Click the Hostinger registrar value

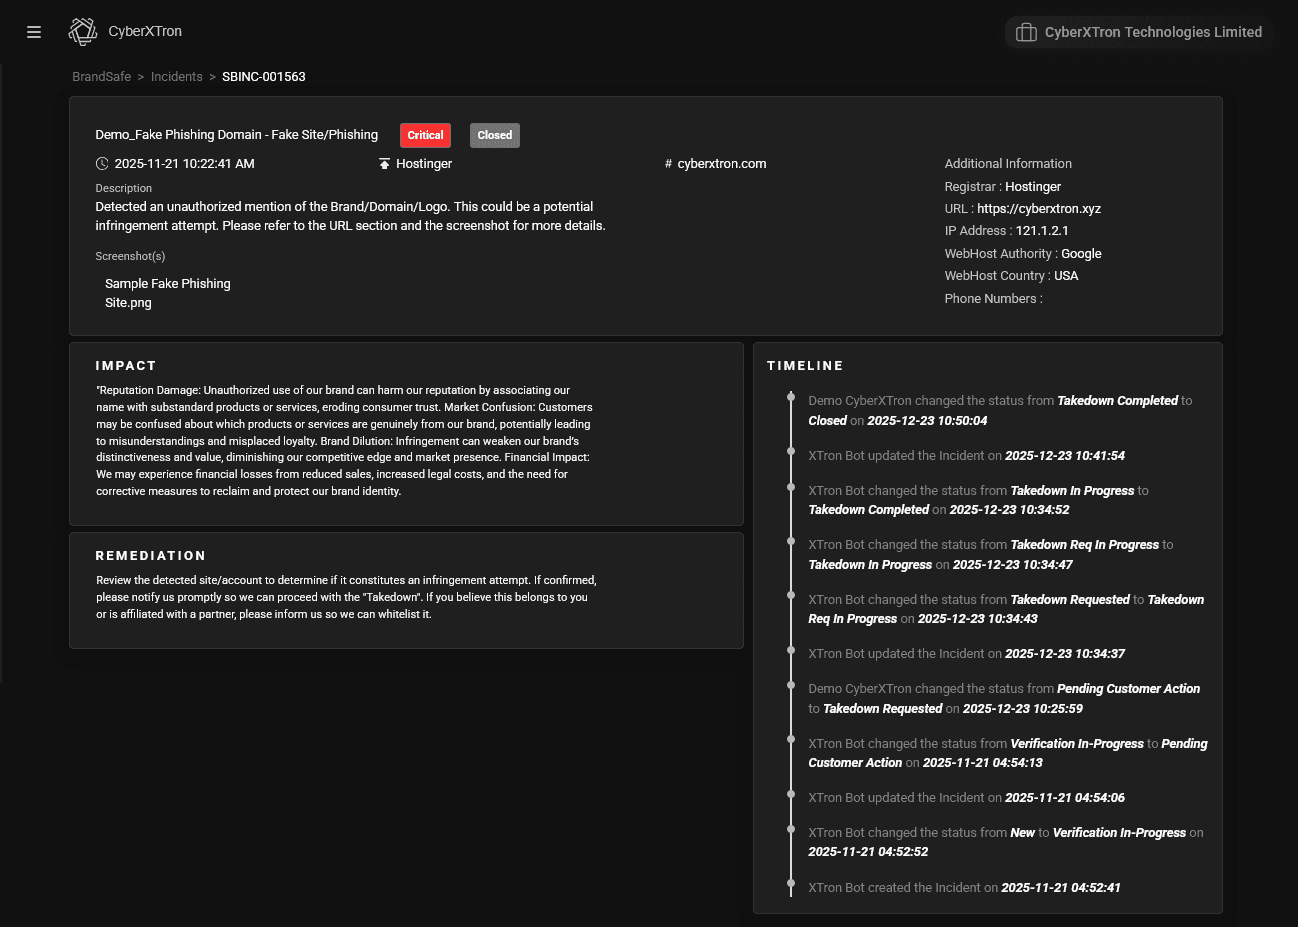1033,186
